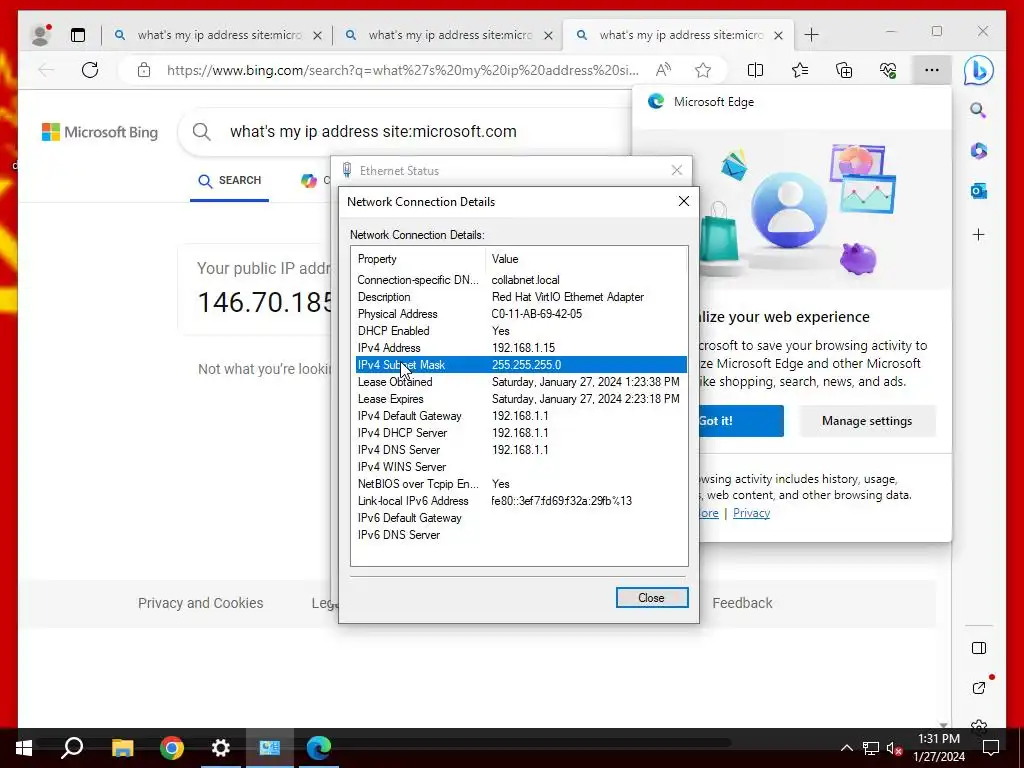
Task: Select the DHCP Enabled row
Action: (x=520, y=331)
